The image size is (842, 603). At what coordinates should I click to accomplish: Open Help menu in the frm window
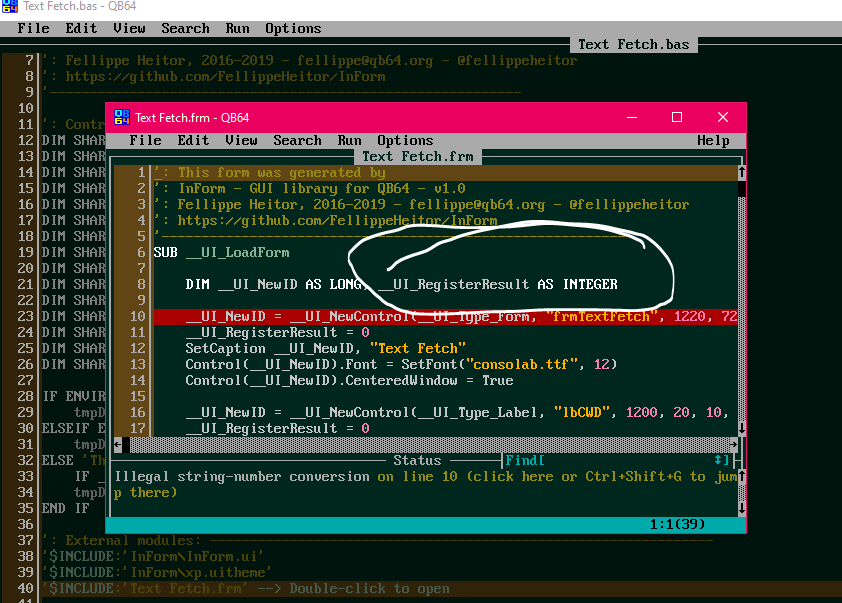(x=713, y=141)
